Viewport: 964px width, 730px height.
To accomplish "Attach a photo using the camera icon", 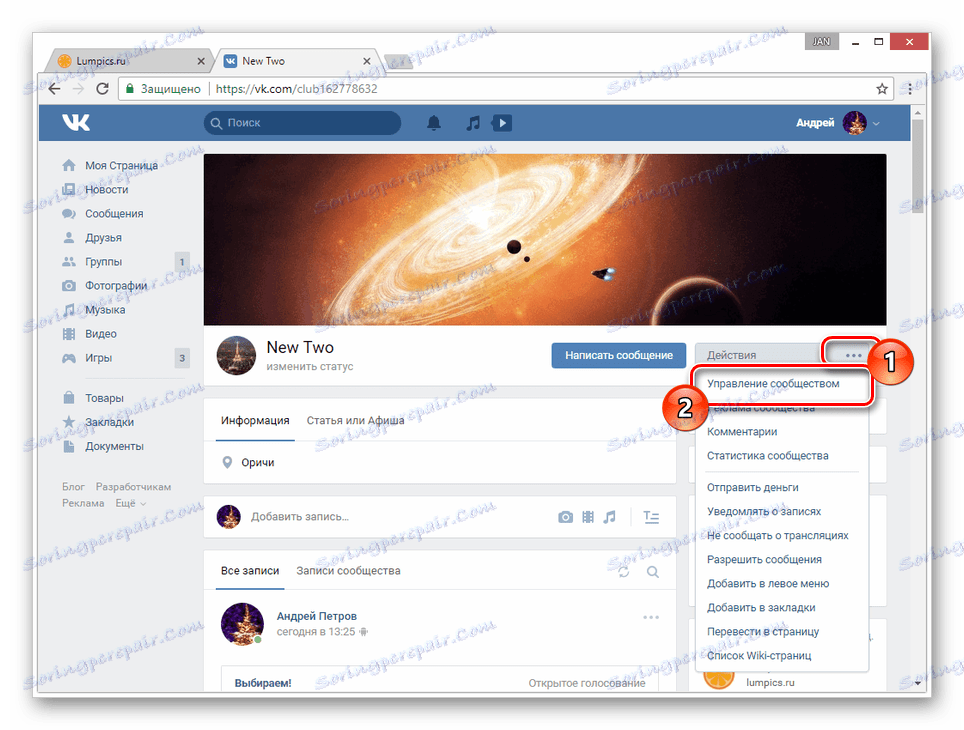I will pyautogui.click(x=565, y=517).
